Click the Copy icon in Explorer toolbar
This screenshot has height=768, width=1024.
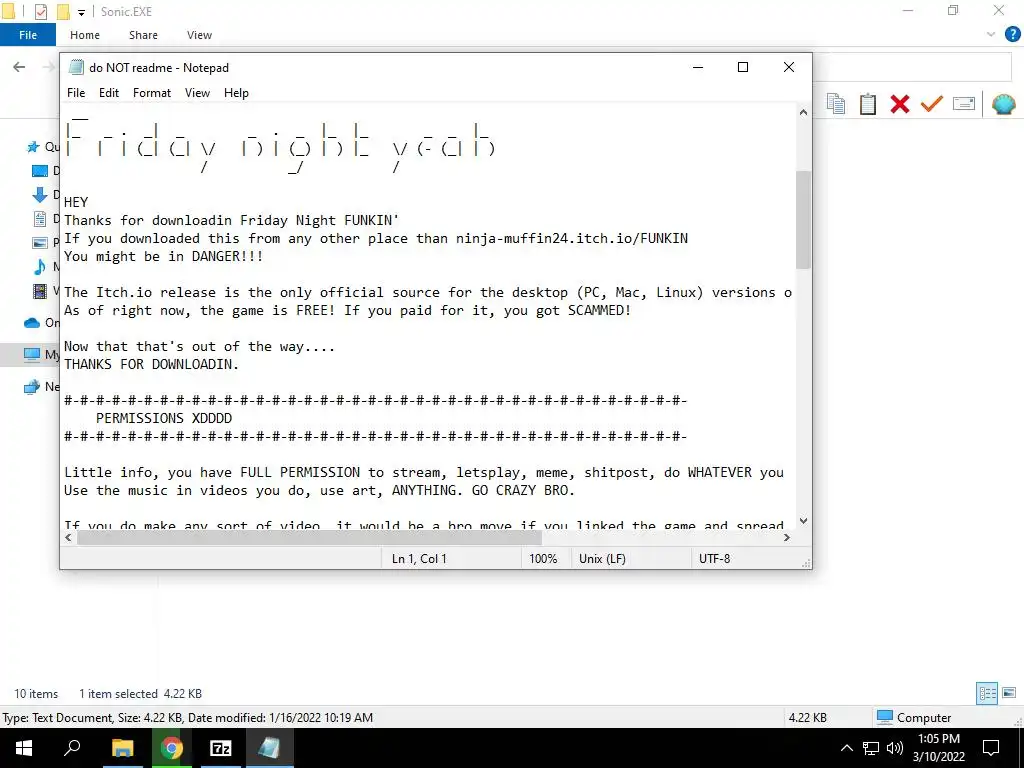[x=836, y=104]
